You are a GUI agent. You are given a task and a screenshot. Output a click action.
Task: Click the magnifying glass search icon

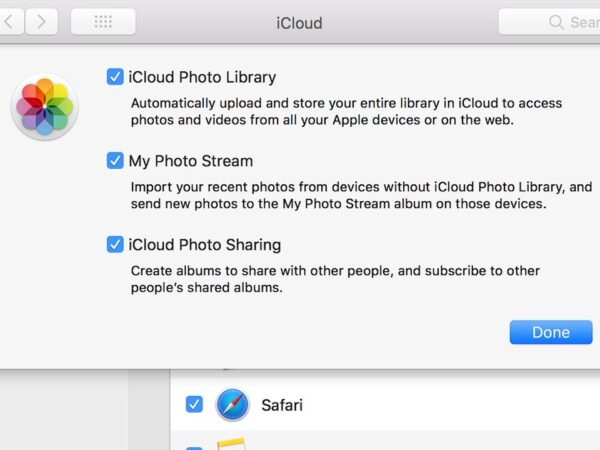556,22
